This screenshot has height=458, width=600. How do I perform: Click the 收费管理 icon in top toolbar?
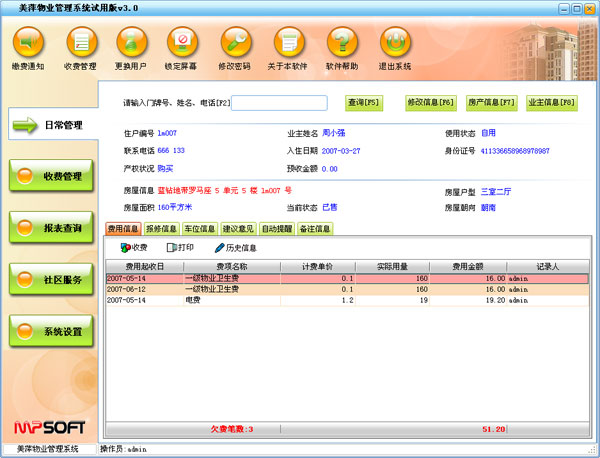[81, 45]
